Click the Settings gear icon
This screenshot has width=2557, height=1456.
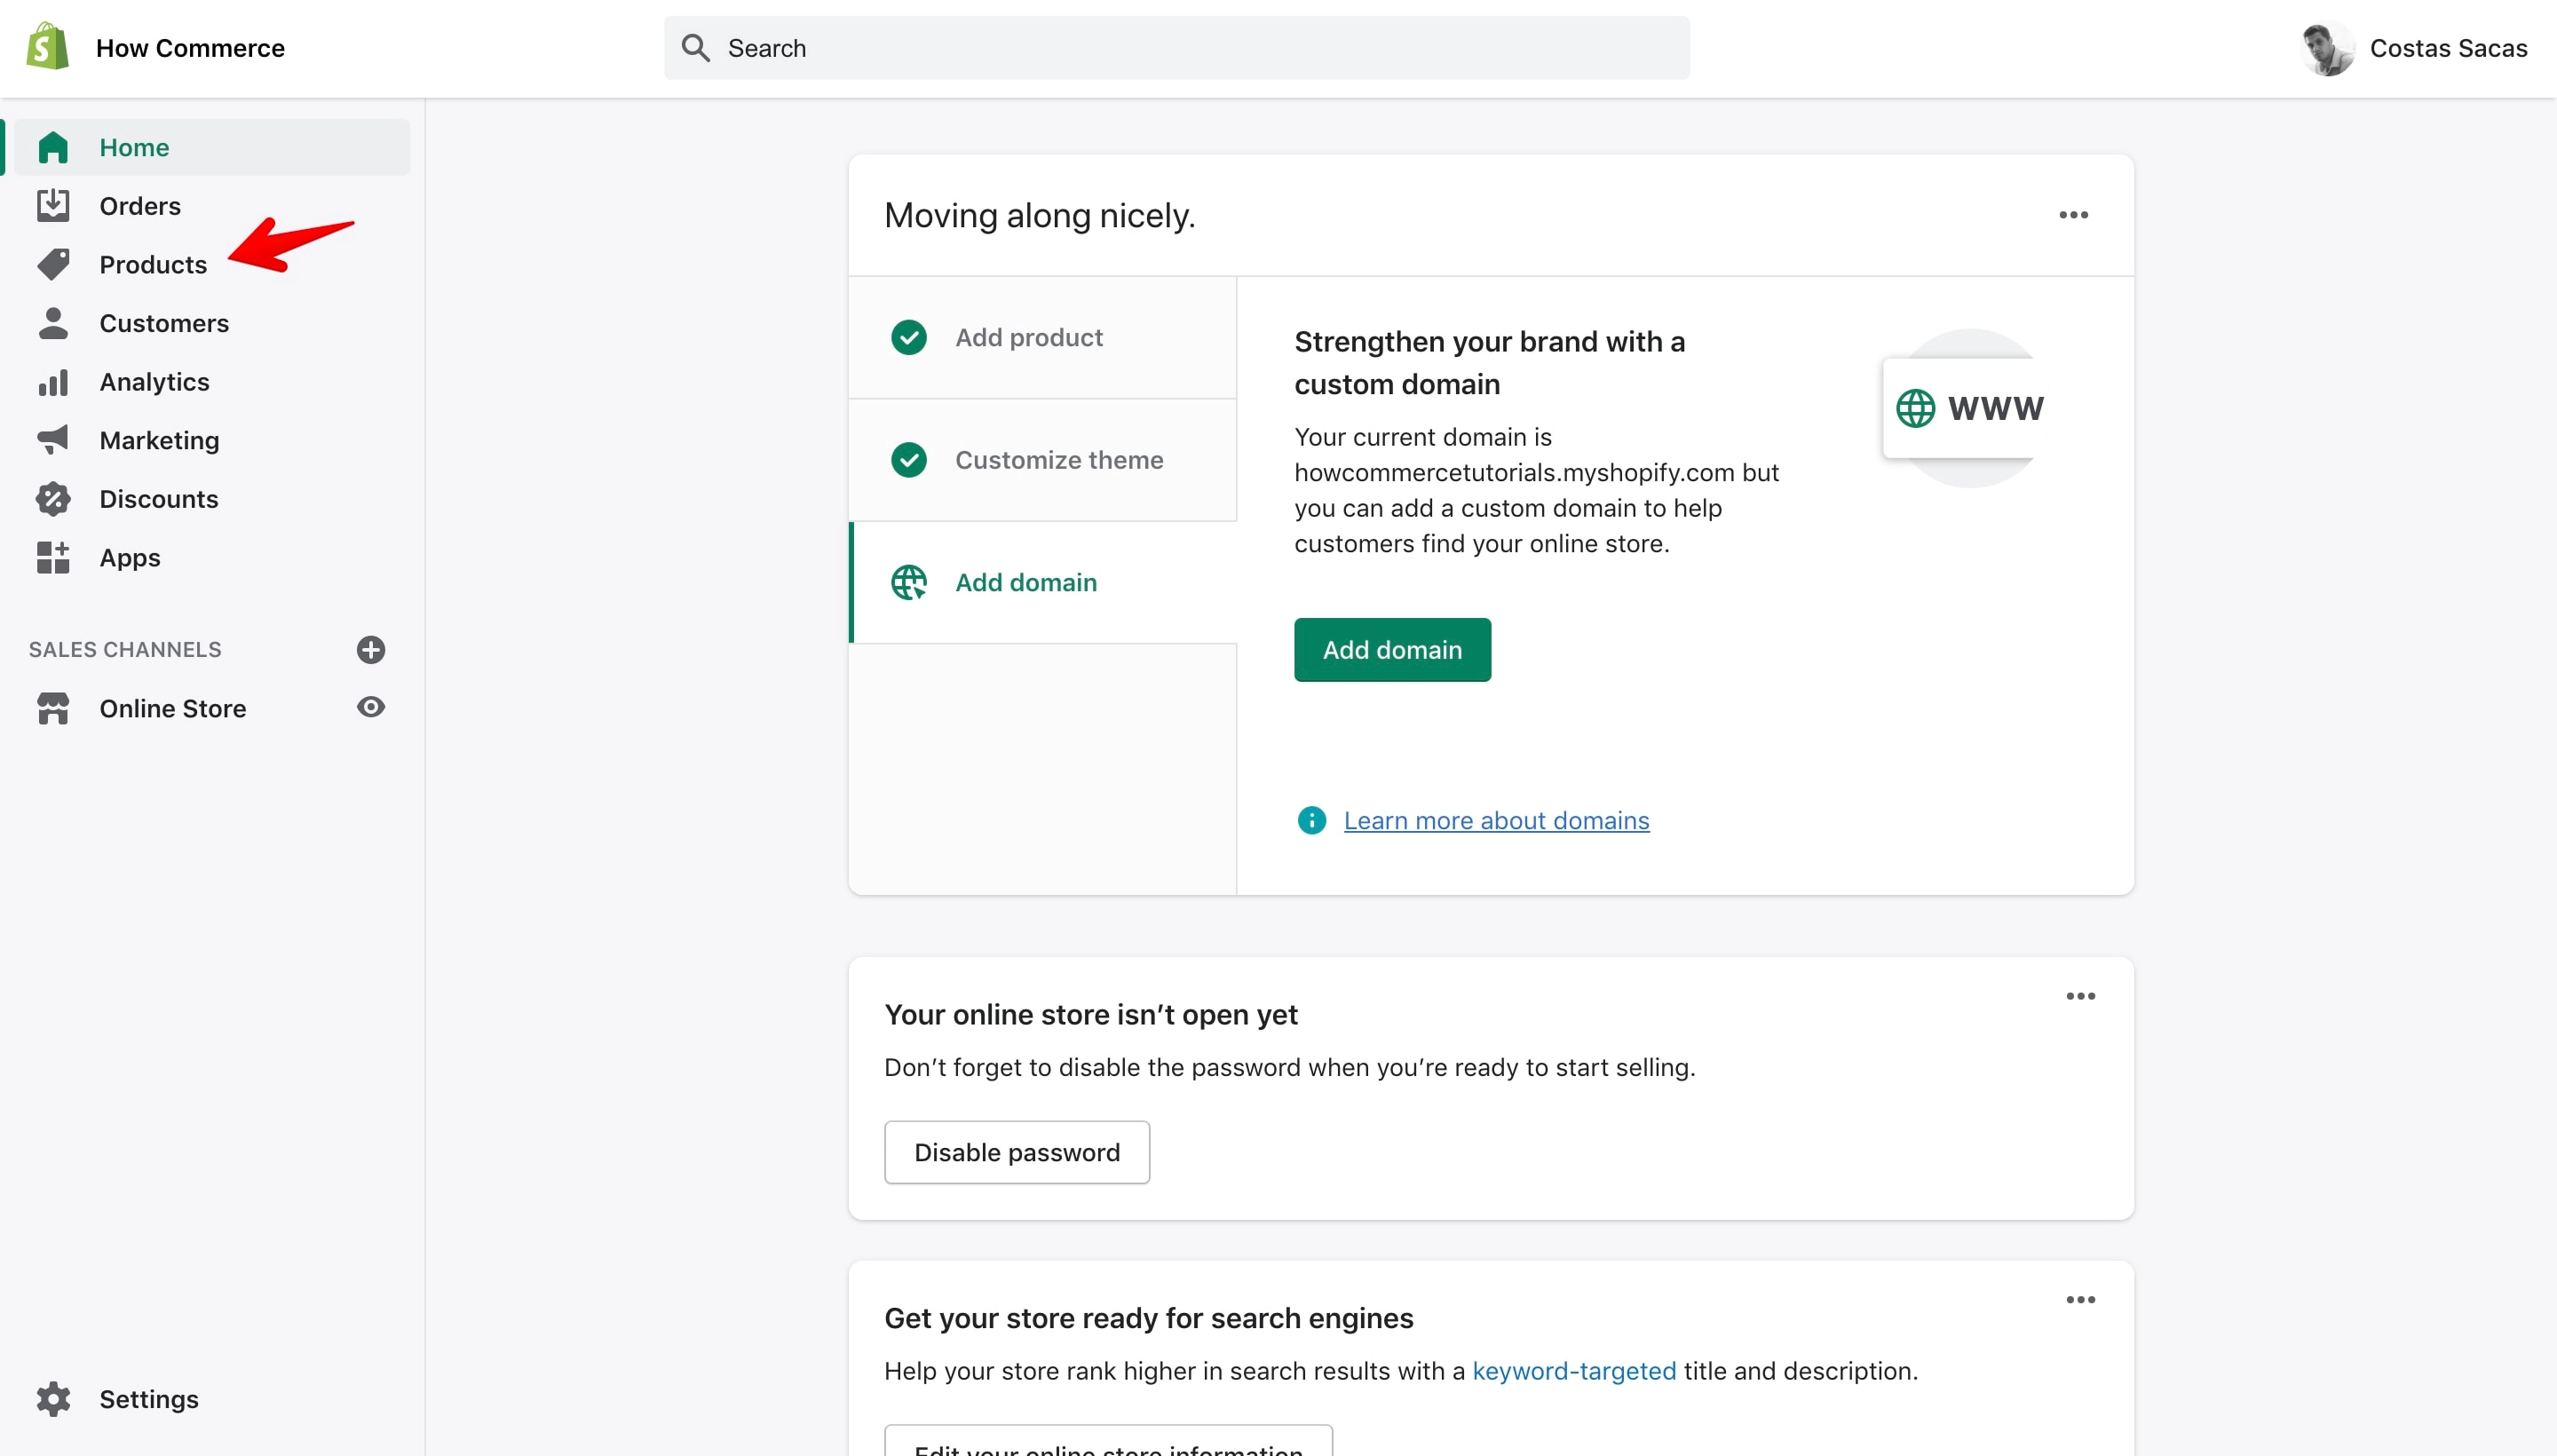[53, 1399]
